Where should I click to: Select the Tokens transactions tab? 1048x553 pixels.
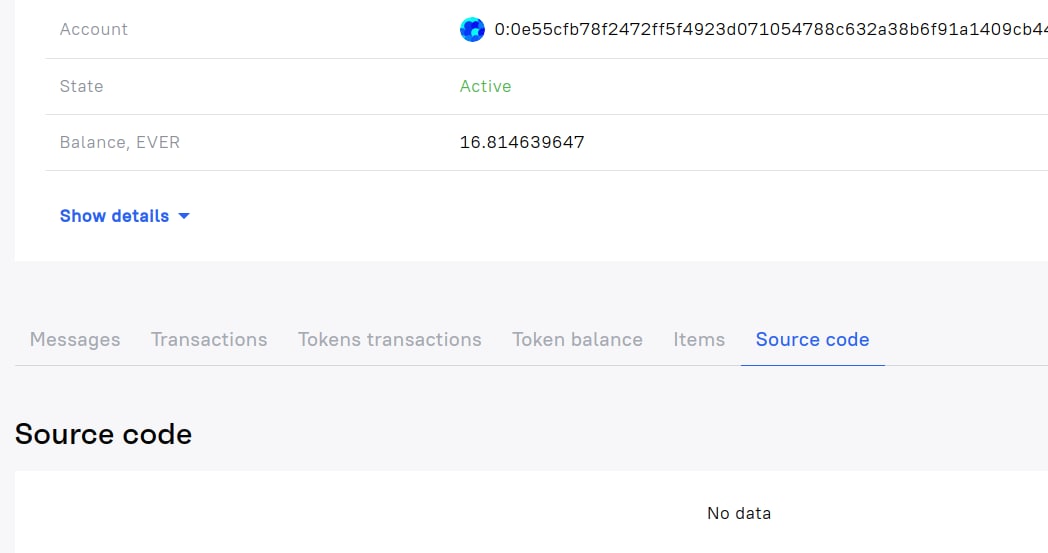pos(390,340)
